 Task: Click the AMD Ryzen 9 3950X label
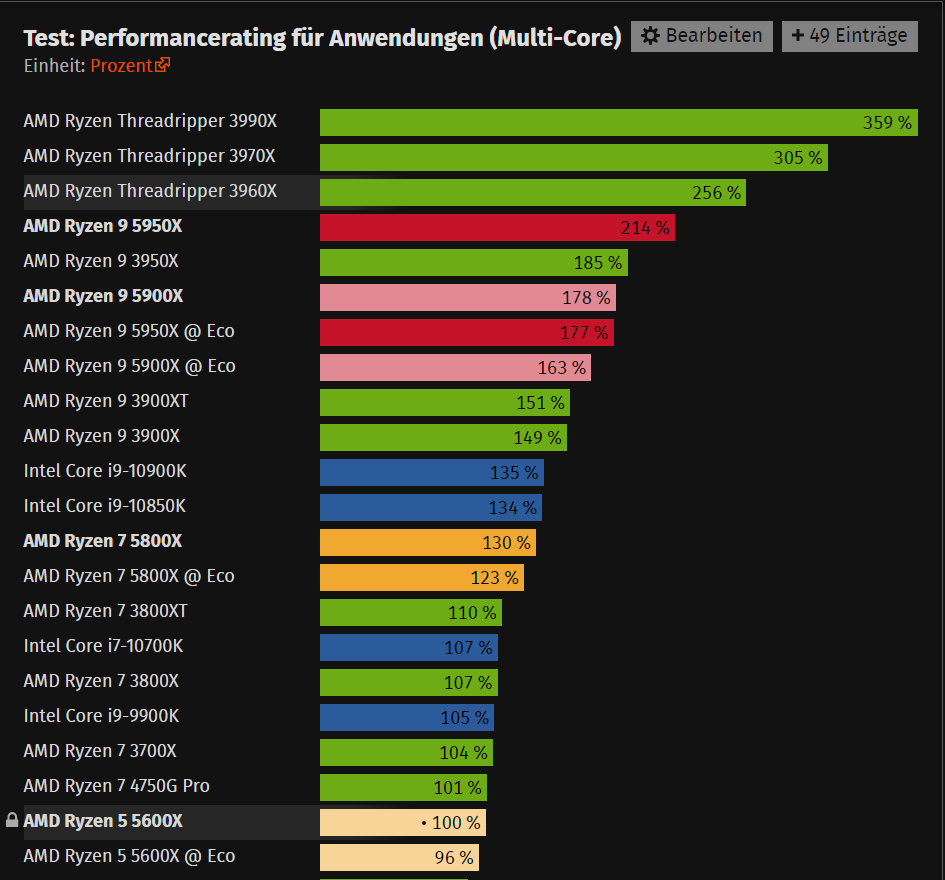coord(101,261)
